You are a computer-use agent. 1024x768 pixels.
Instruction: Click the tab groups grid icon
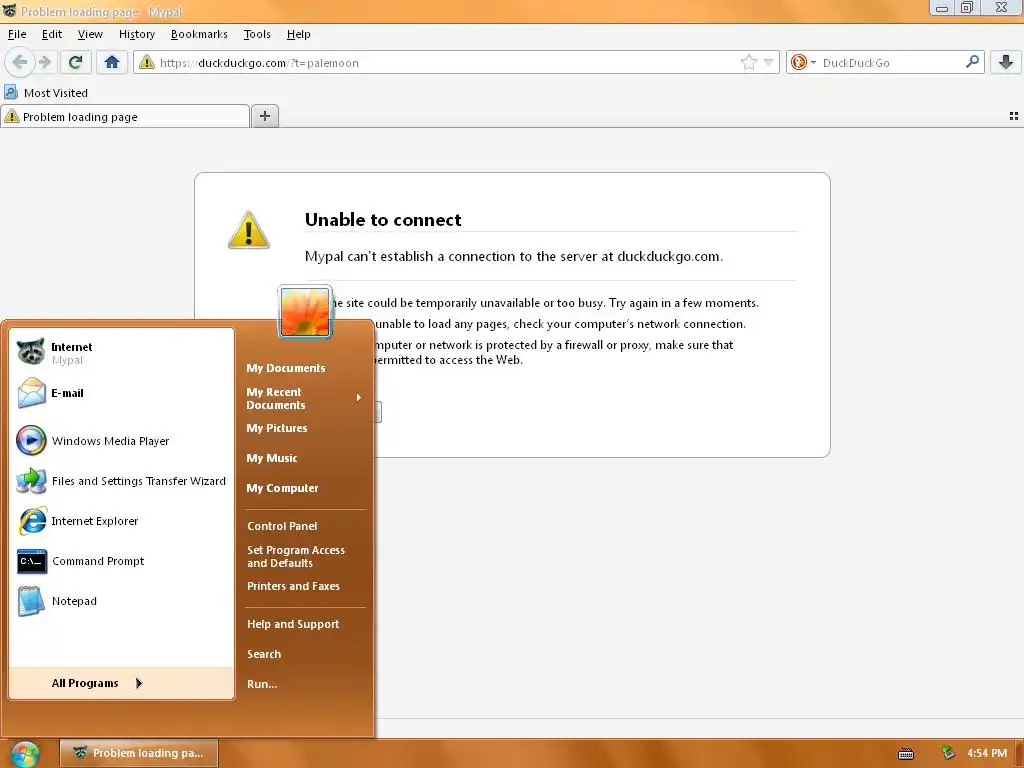[1014, 116]
